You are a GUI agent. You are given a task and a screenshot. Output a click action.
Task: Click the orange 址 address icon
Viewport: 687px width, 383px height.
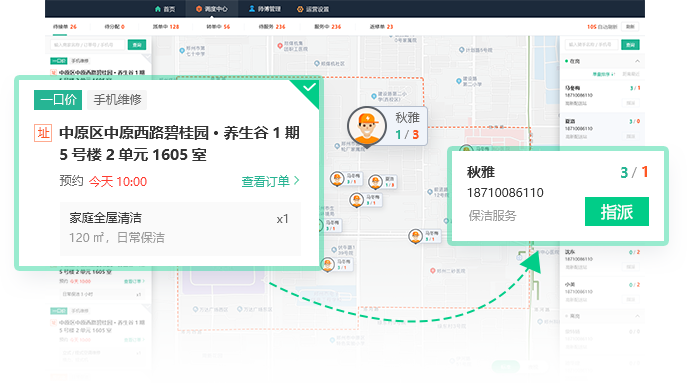click(43, 133)
